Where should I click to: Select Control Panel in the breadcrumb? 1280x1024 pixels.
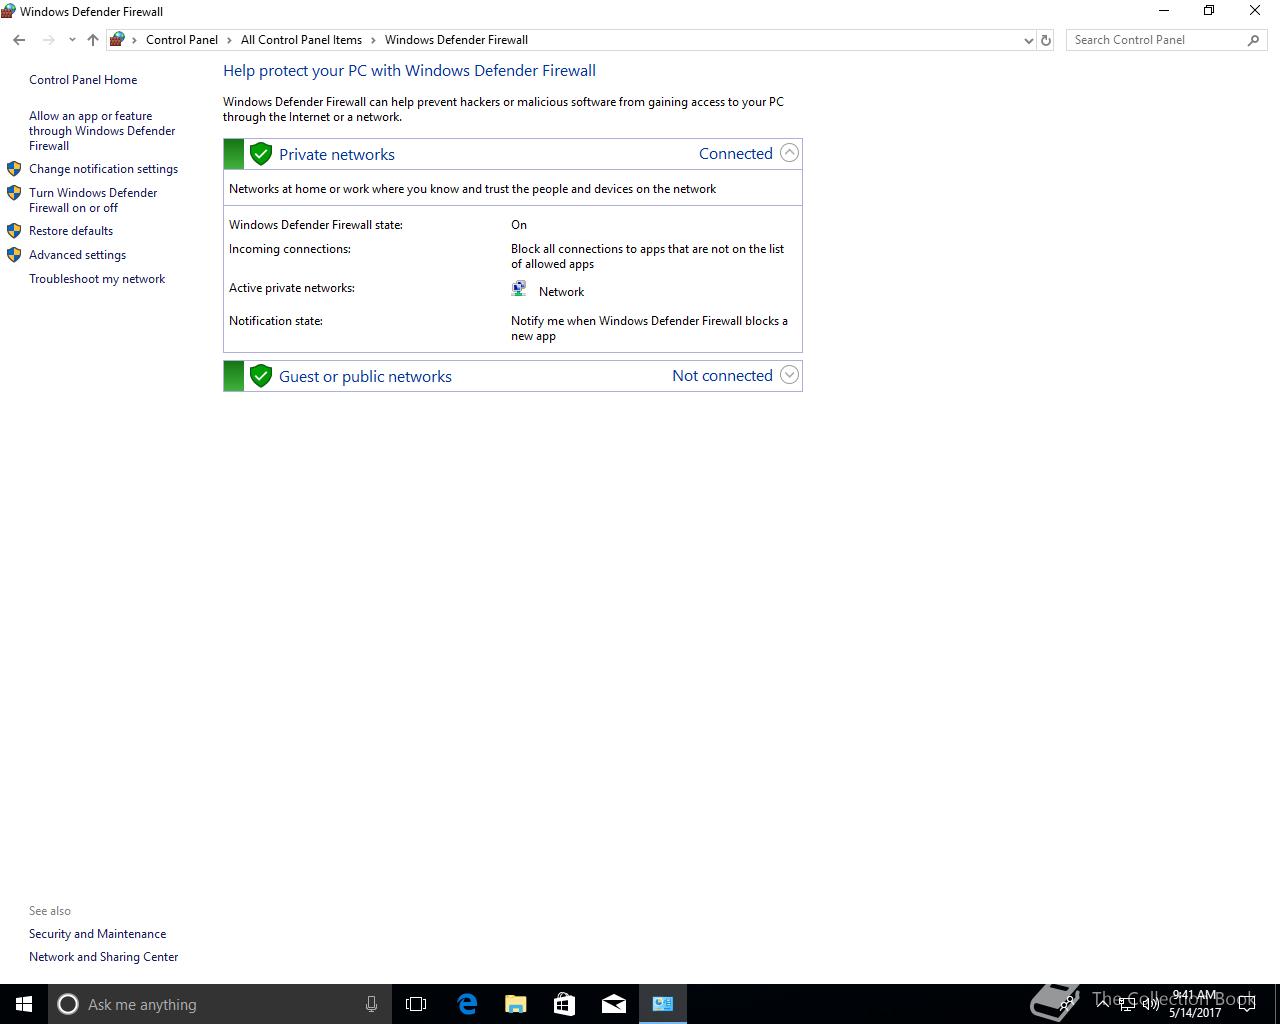click(x=182, y=40)
